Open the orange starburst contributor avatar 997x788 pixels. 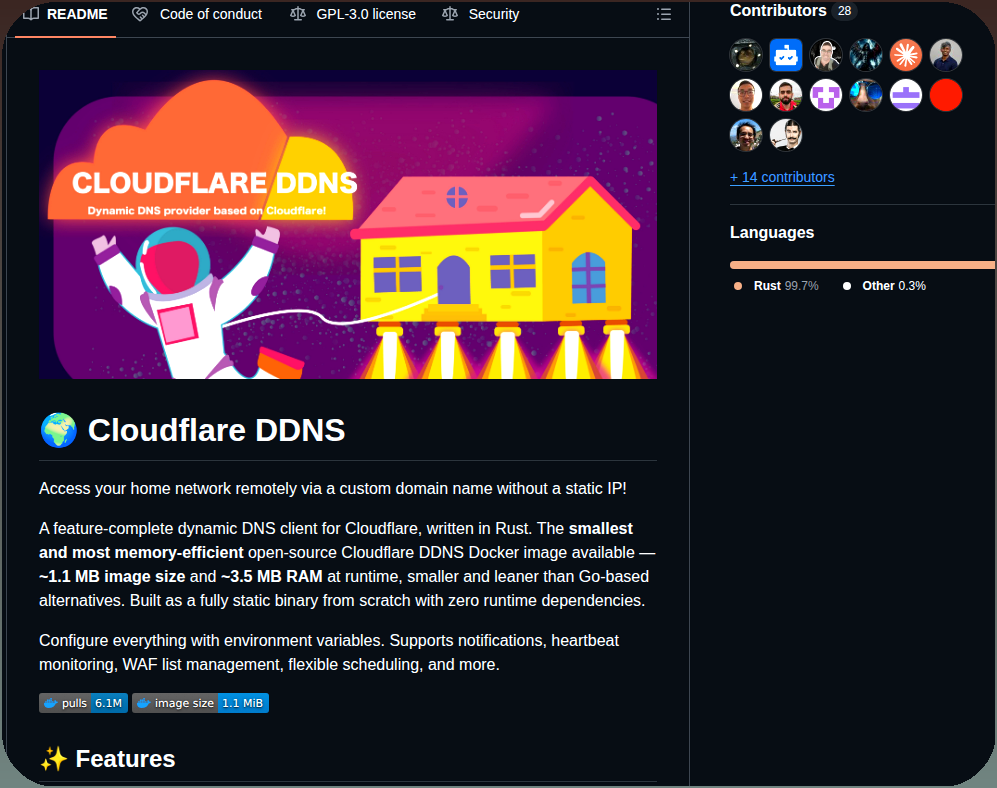point(906,55)
